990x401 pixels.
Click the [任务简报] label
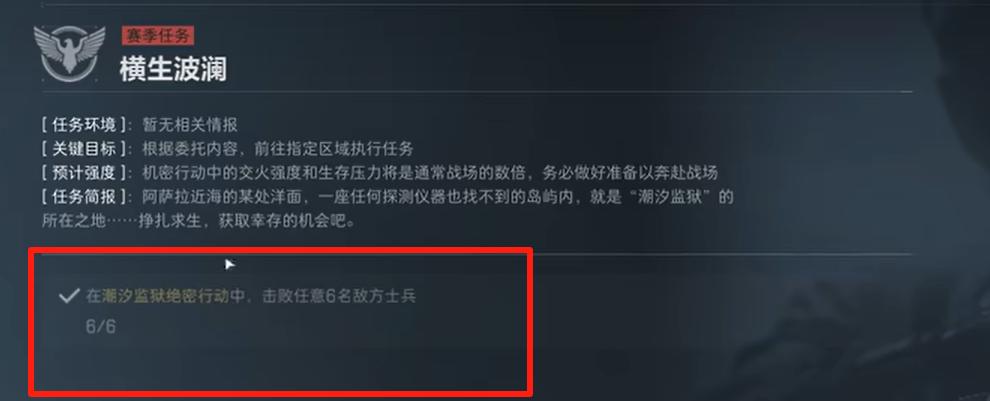[84, 197]
